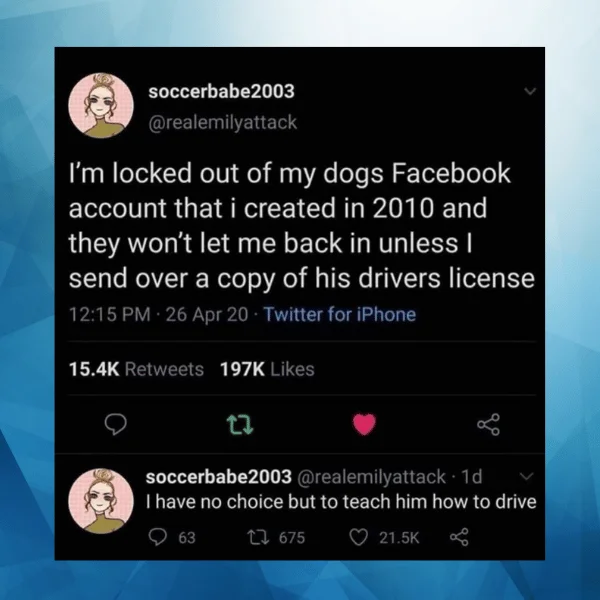
Task: Open the avatar on the reply tweet
Action: coord(101,501)
